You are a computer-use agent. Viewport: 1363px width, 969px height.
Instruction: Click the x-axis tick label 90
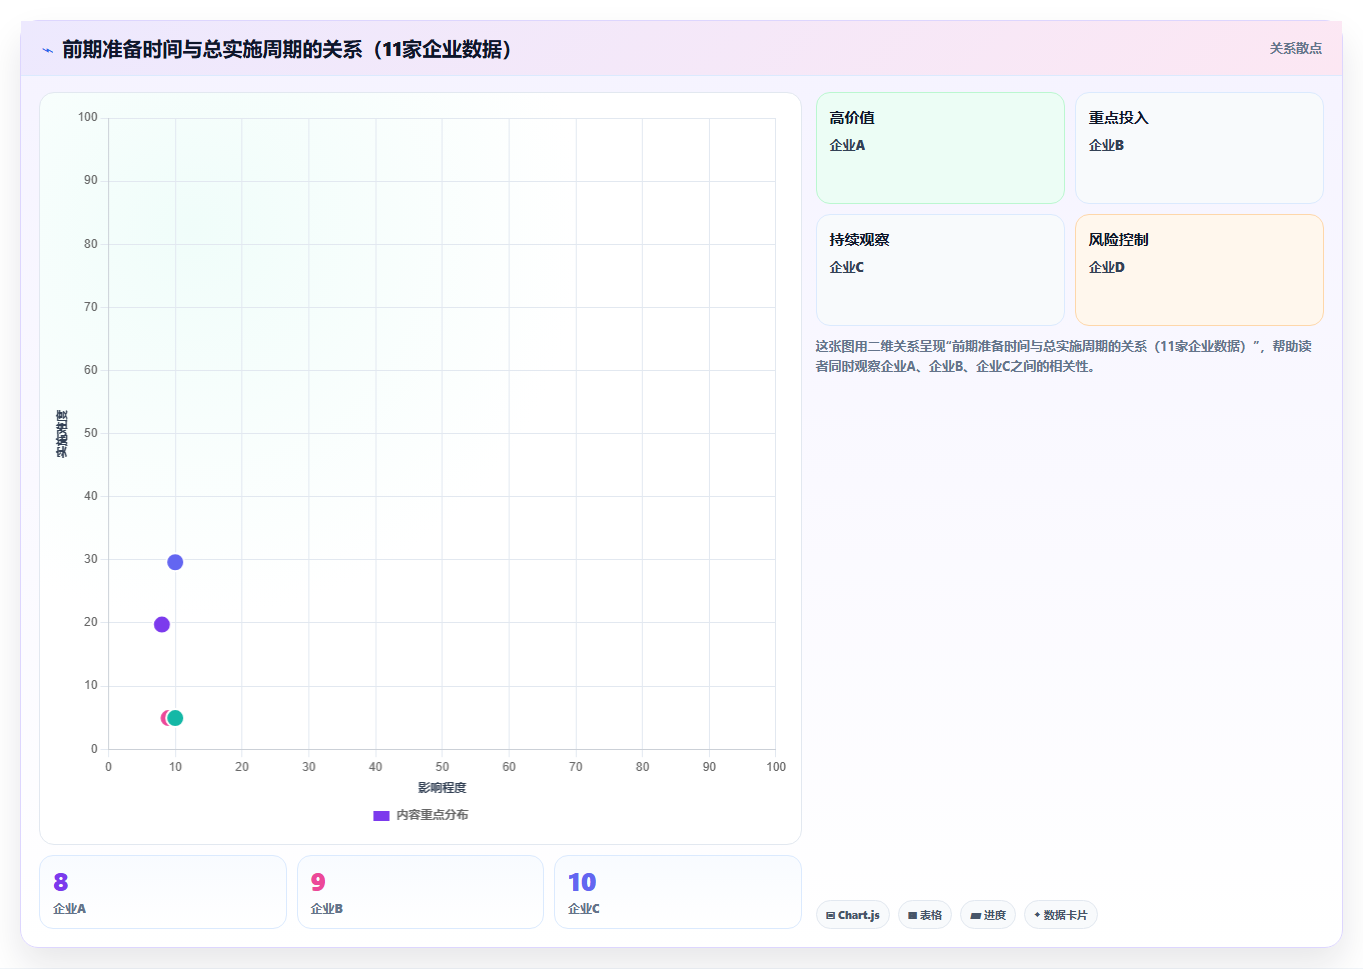(x=709, y=767)
